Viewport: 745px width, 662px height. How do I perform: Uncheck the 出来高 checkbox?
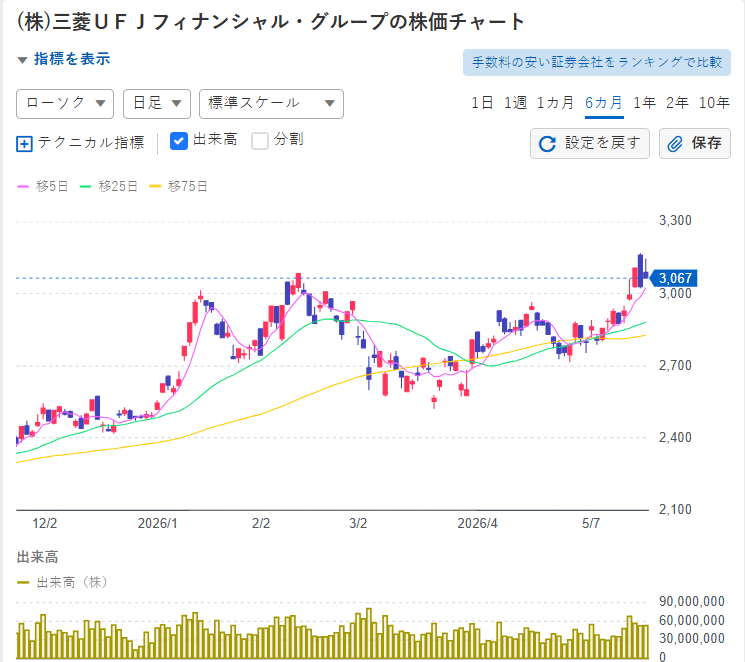tap(179, 141)
